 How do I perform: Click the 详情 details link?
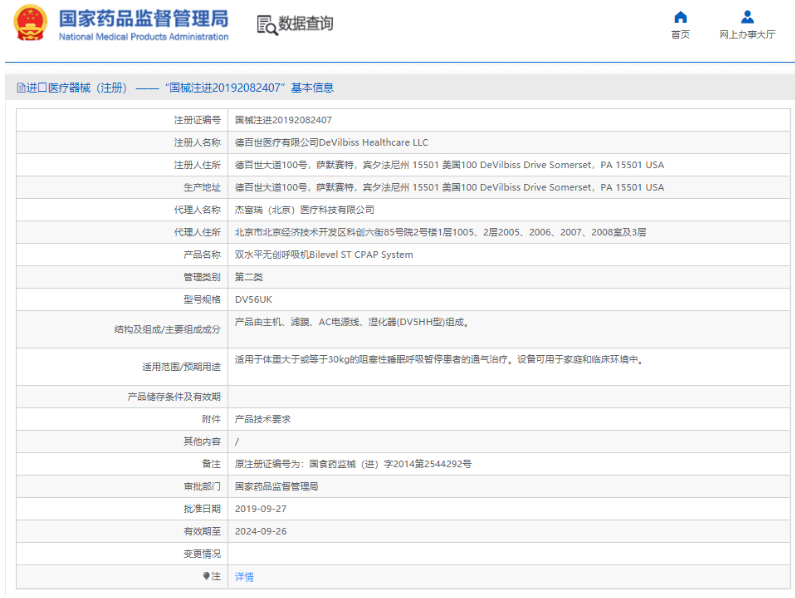point(244,577)
